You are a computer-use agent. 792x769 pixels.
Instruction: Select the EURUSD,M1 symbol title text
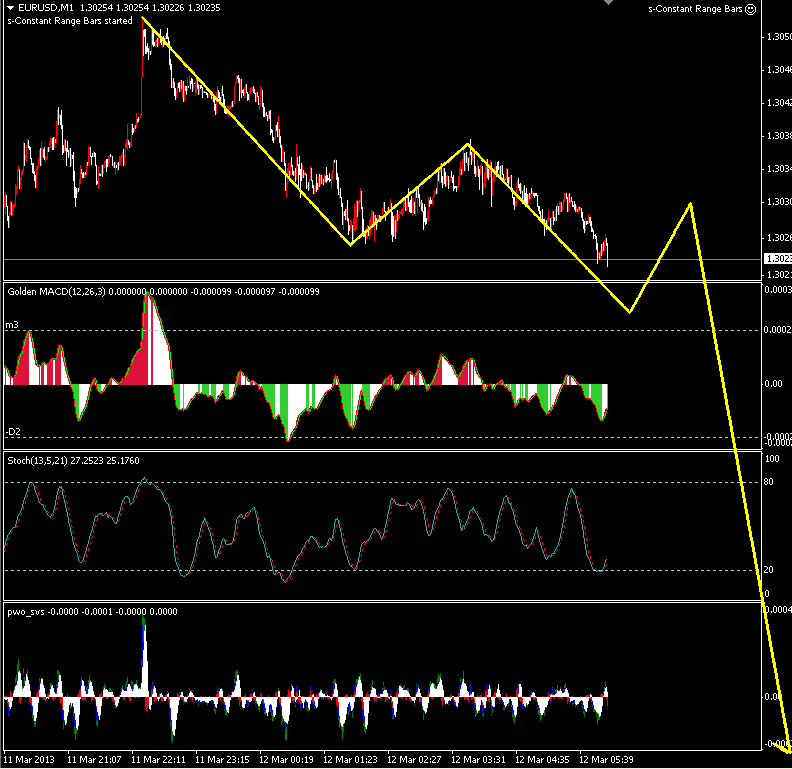point(45,8)
